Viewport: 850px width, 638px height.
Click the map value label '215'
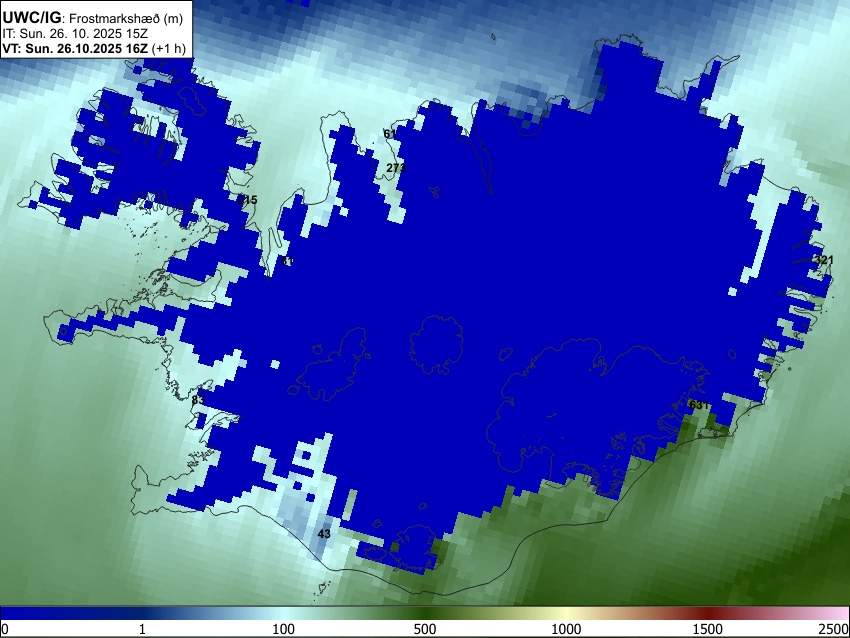click(248, 200)
